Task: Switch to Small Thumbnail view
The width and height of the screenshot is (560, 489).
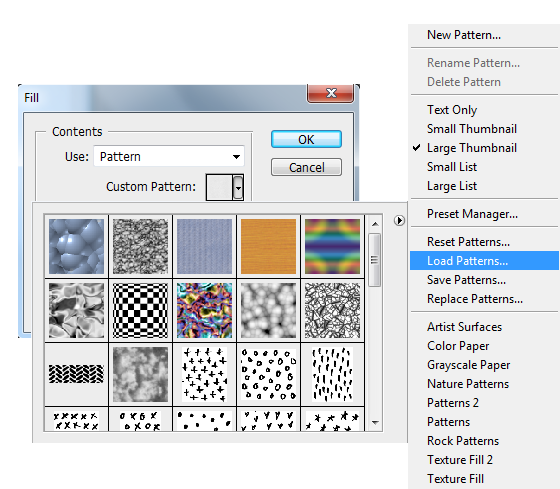Action: pyautogui.click(x=471, y=129)
